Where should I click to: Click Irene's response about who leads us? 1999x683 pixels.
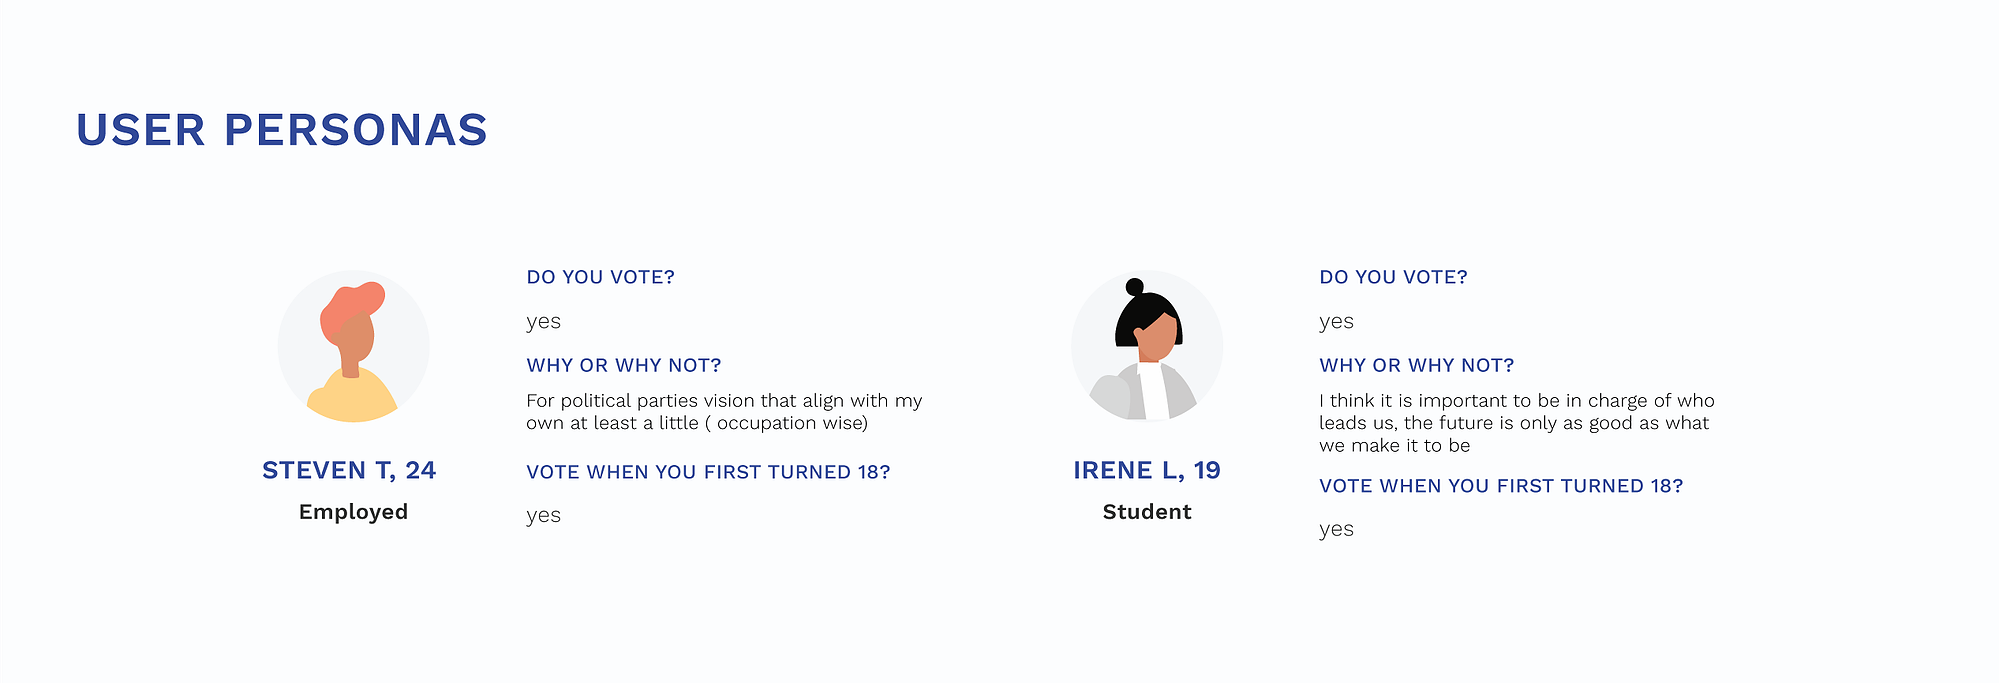1517,423
